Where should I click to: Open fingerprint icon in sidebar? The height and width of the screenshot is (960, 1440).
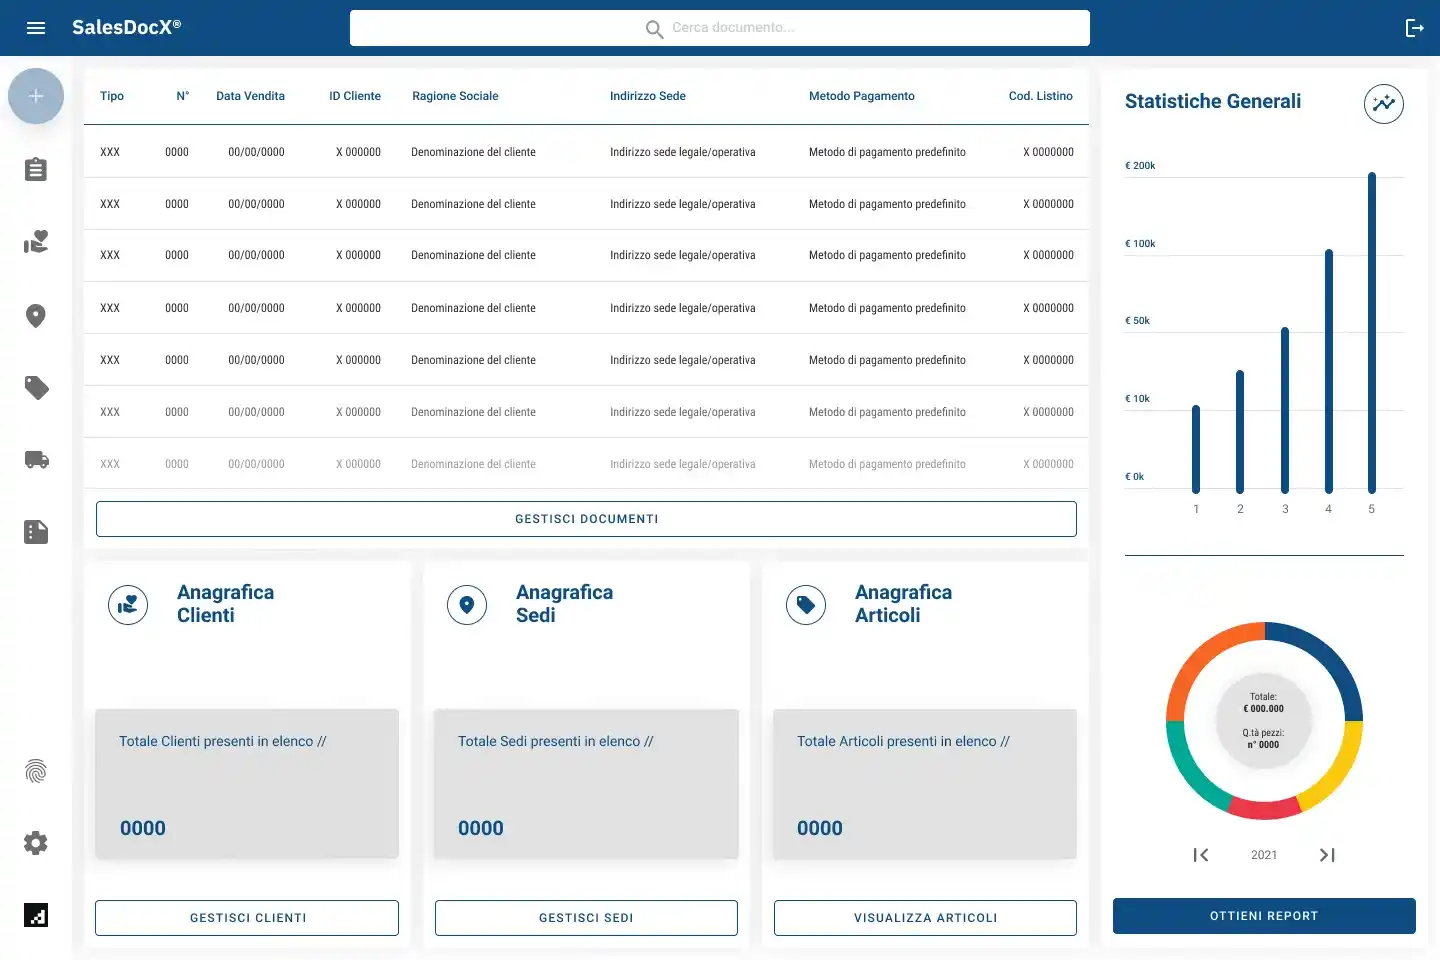(36, 771)
